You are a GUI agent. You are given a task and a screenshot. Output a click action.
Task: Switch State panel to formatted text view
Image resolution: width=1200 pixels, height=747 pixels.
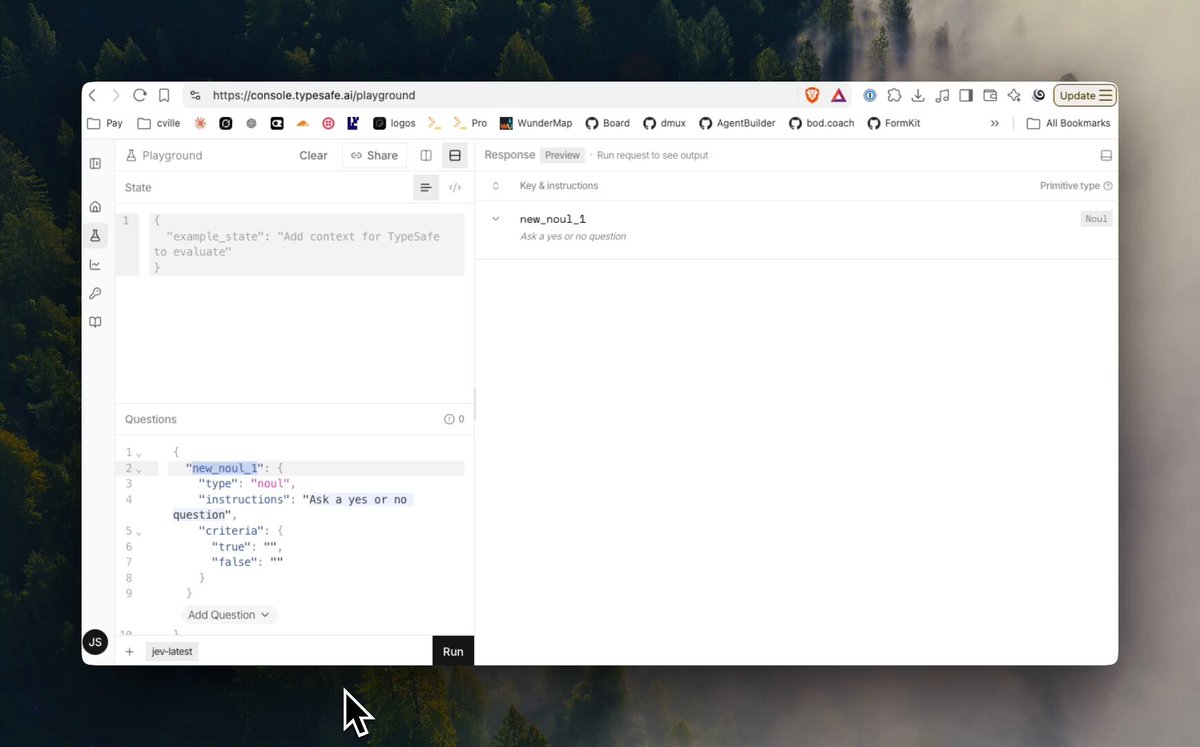coord(426,187)
